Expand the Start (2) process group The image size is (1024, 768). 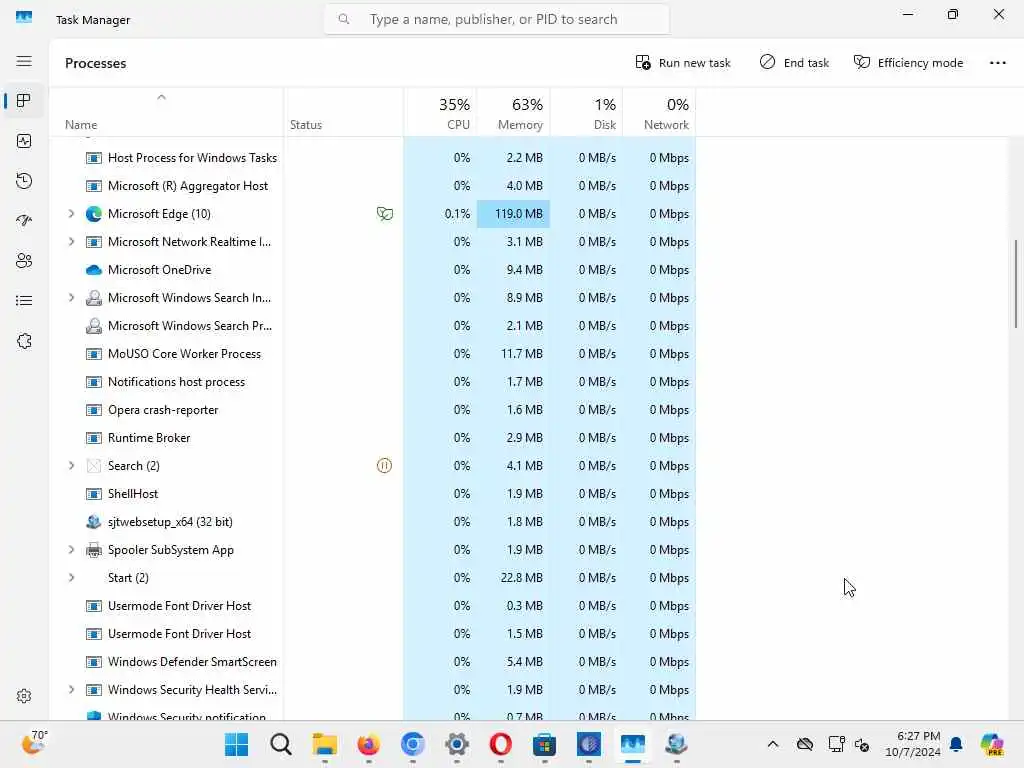71,578
